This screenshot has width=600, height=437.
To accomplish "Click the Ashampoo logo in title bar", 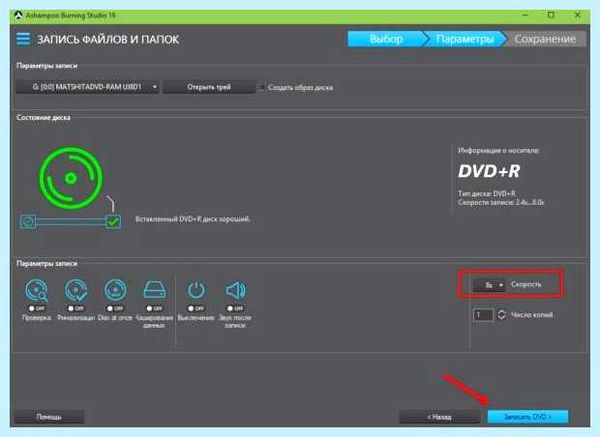I will click(x=18, y=15).
